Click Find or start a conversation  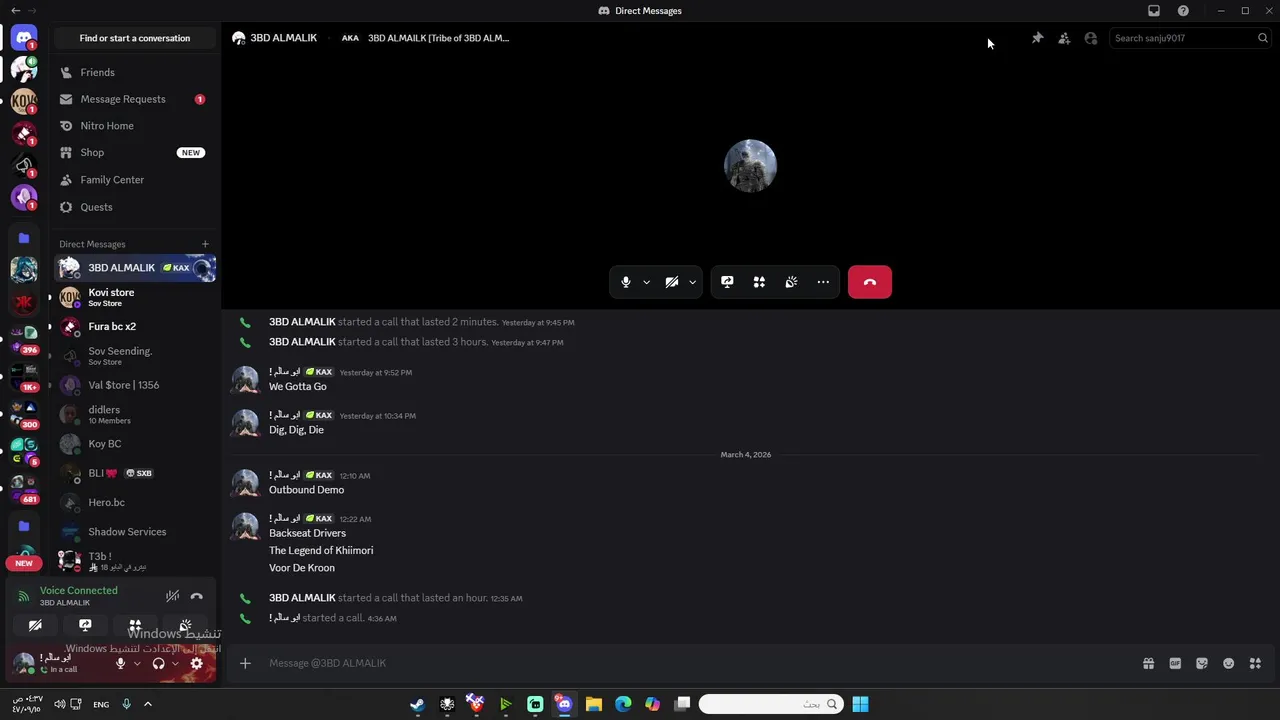click(135, 38)
